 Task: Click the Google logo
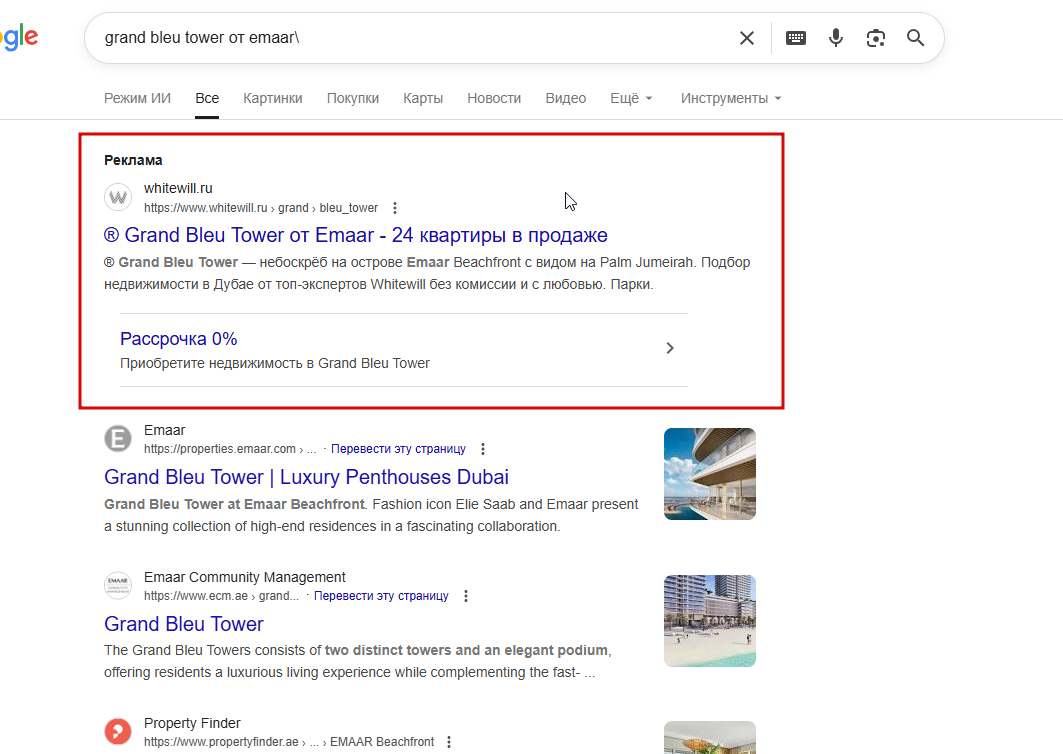[19, 37]
